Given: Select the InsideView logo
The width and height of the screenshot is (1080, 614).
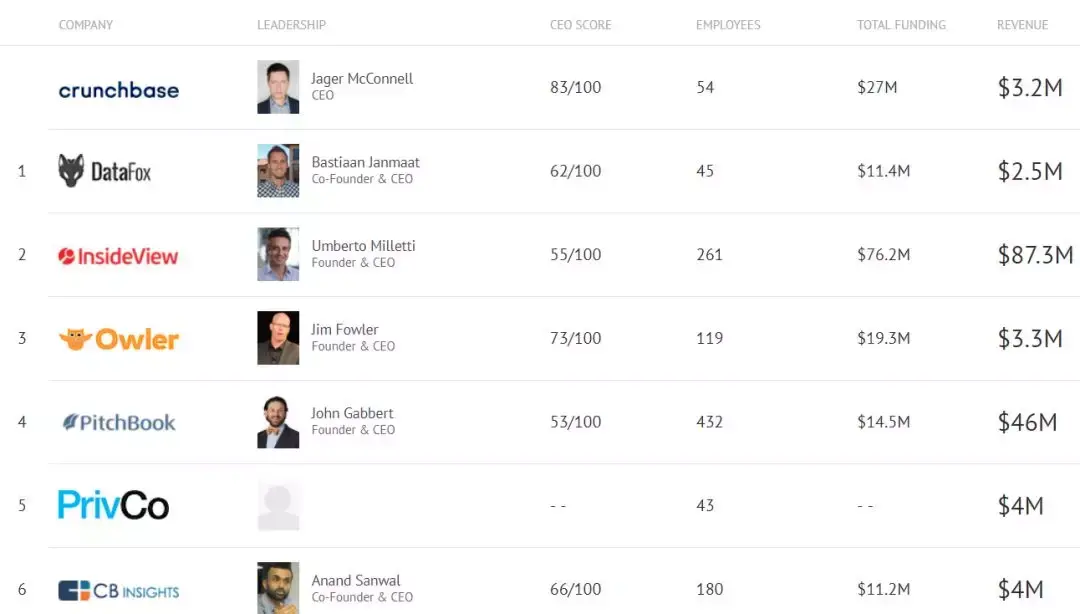Looking at the screenshot, I should pyautogui.click(x=118, y=256).
